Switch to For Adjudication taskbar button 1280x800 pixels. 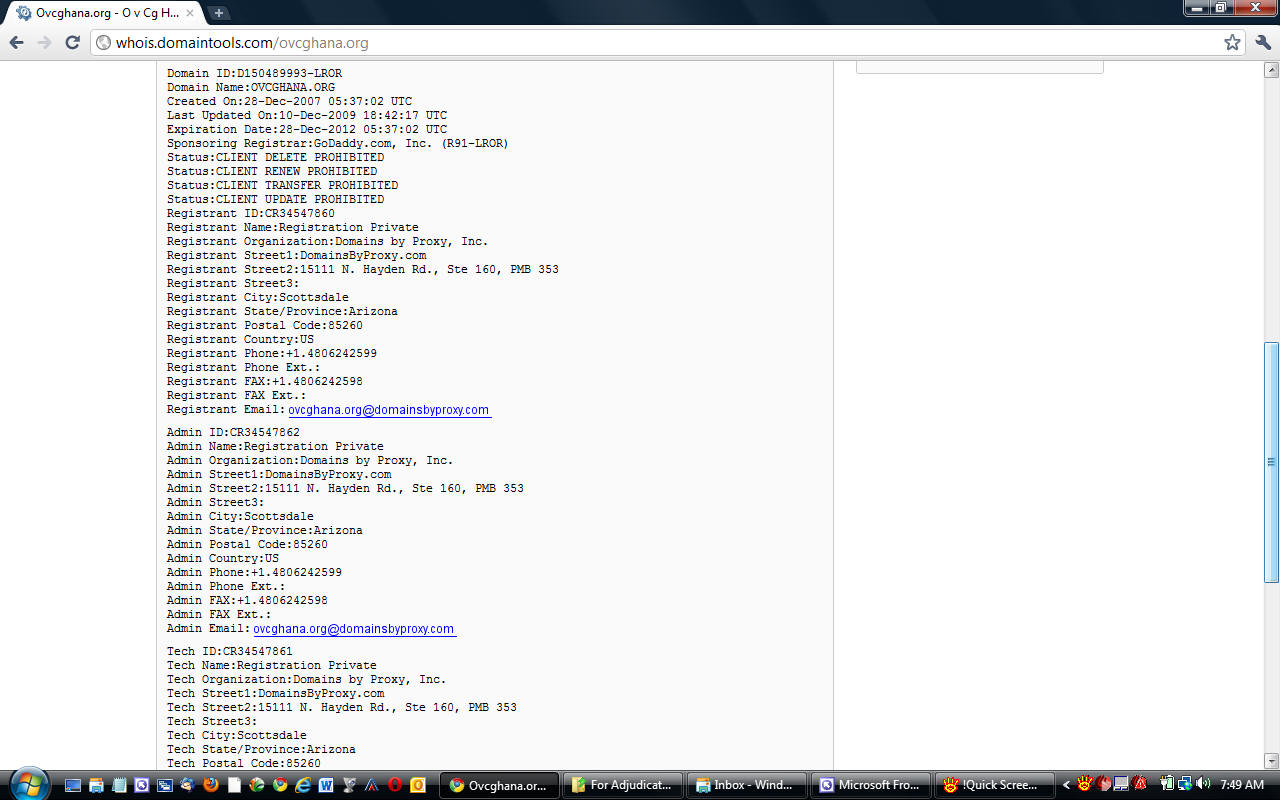[623, 785]
